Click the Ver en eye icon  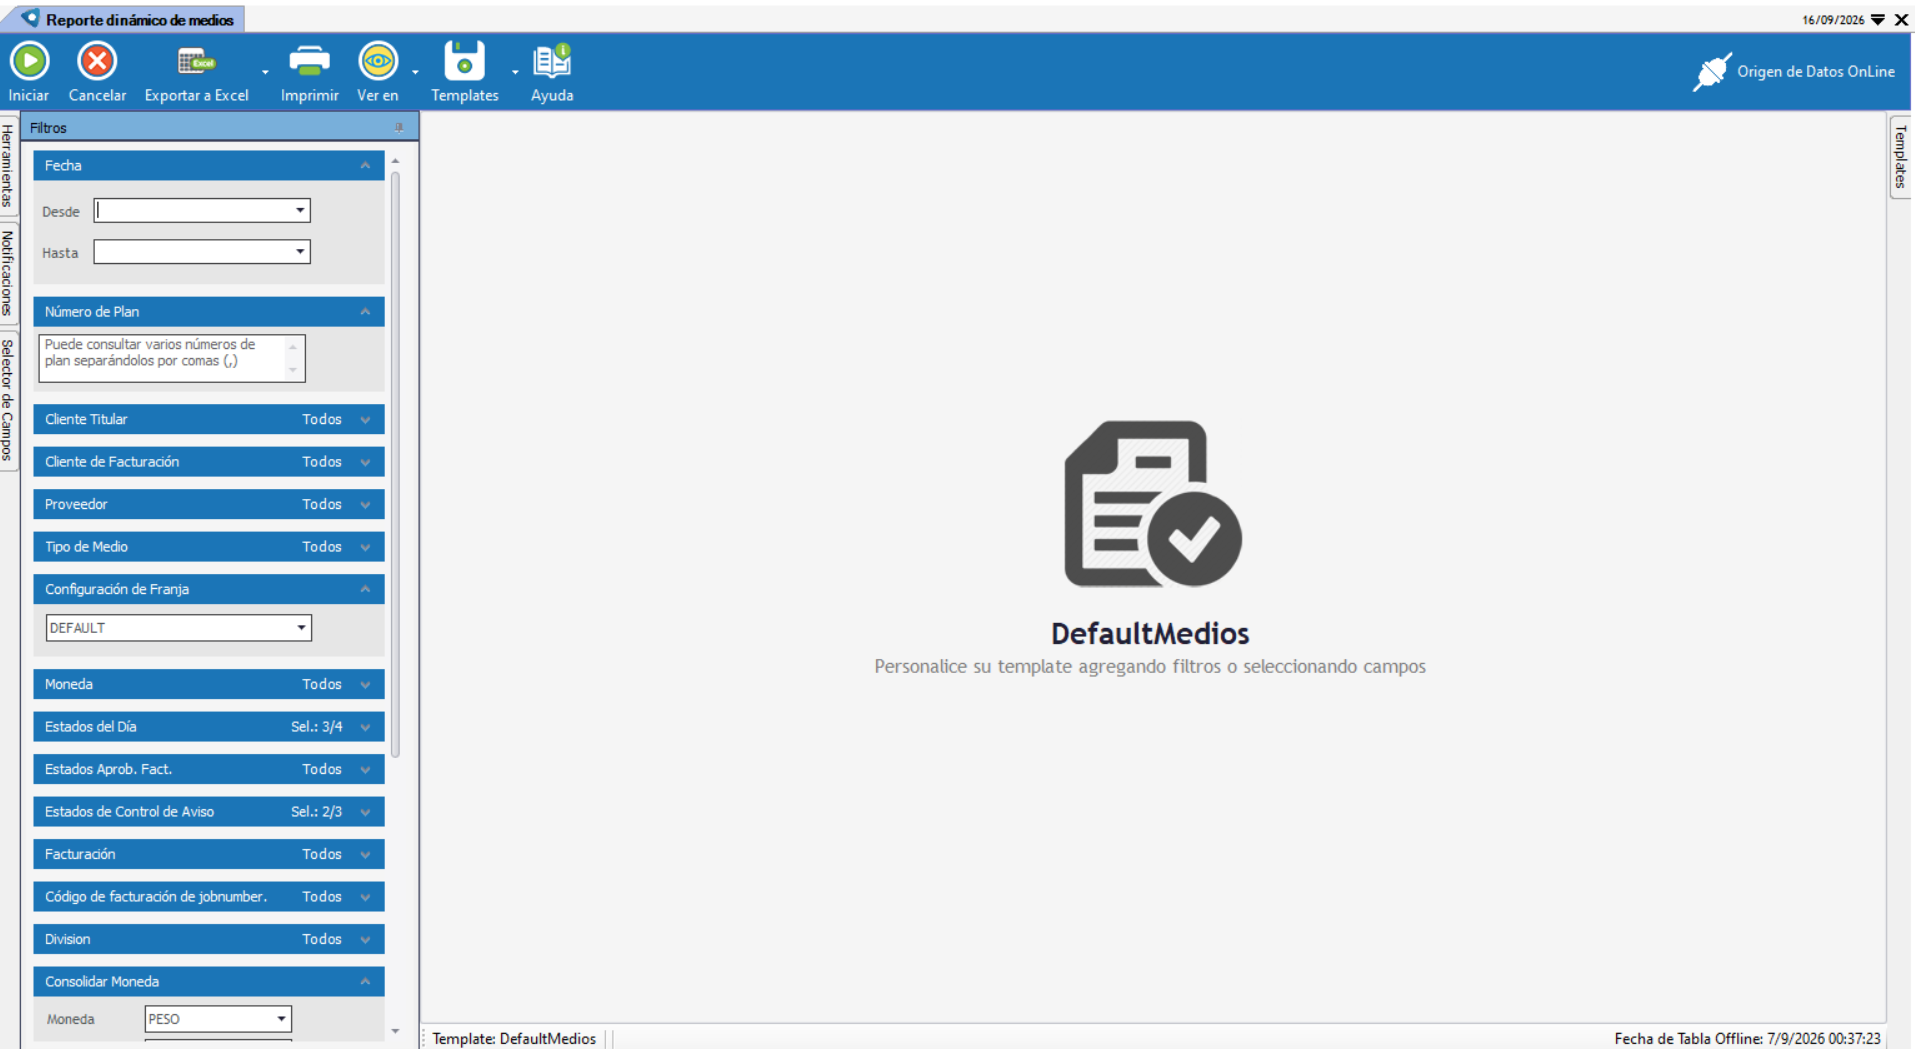(378, 62)
